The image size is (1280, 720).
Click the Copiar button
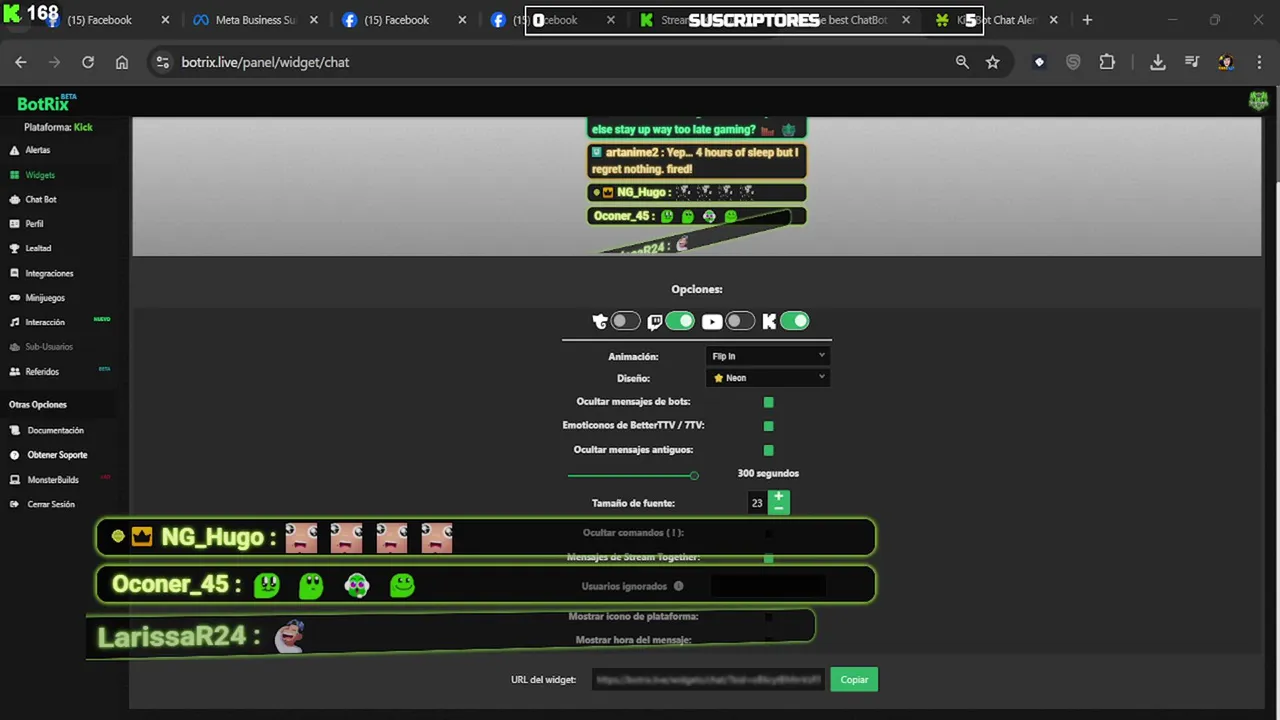[854, 680]
